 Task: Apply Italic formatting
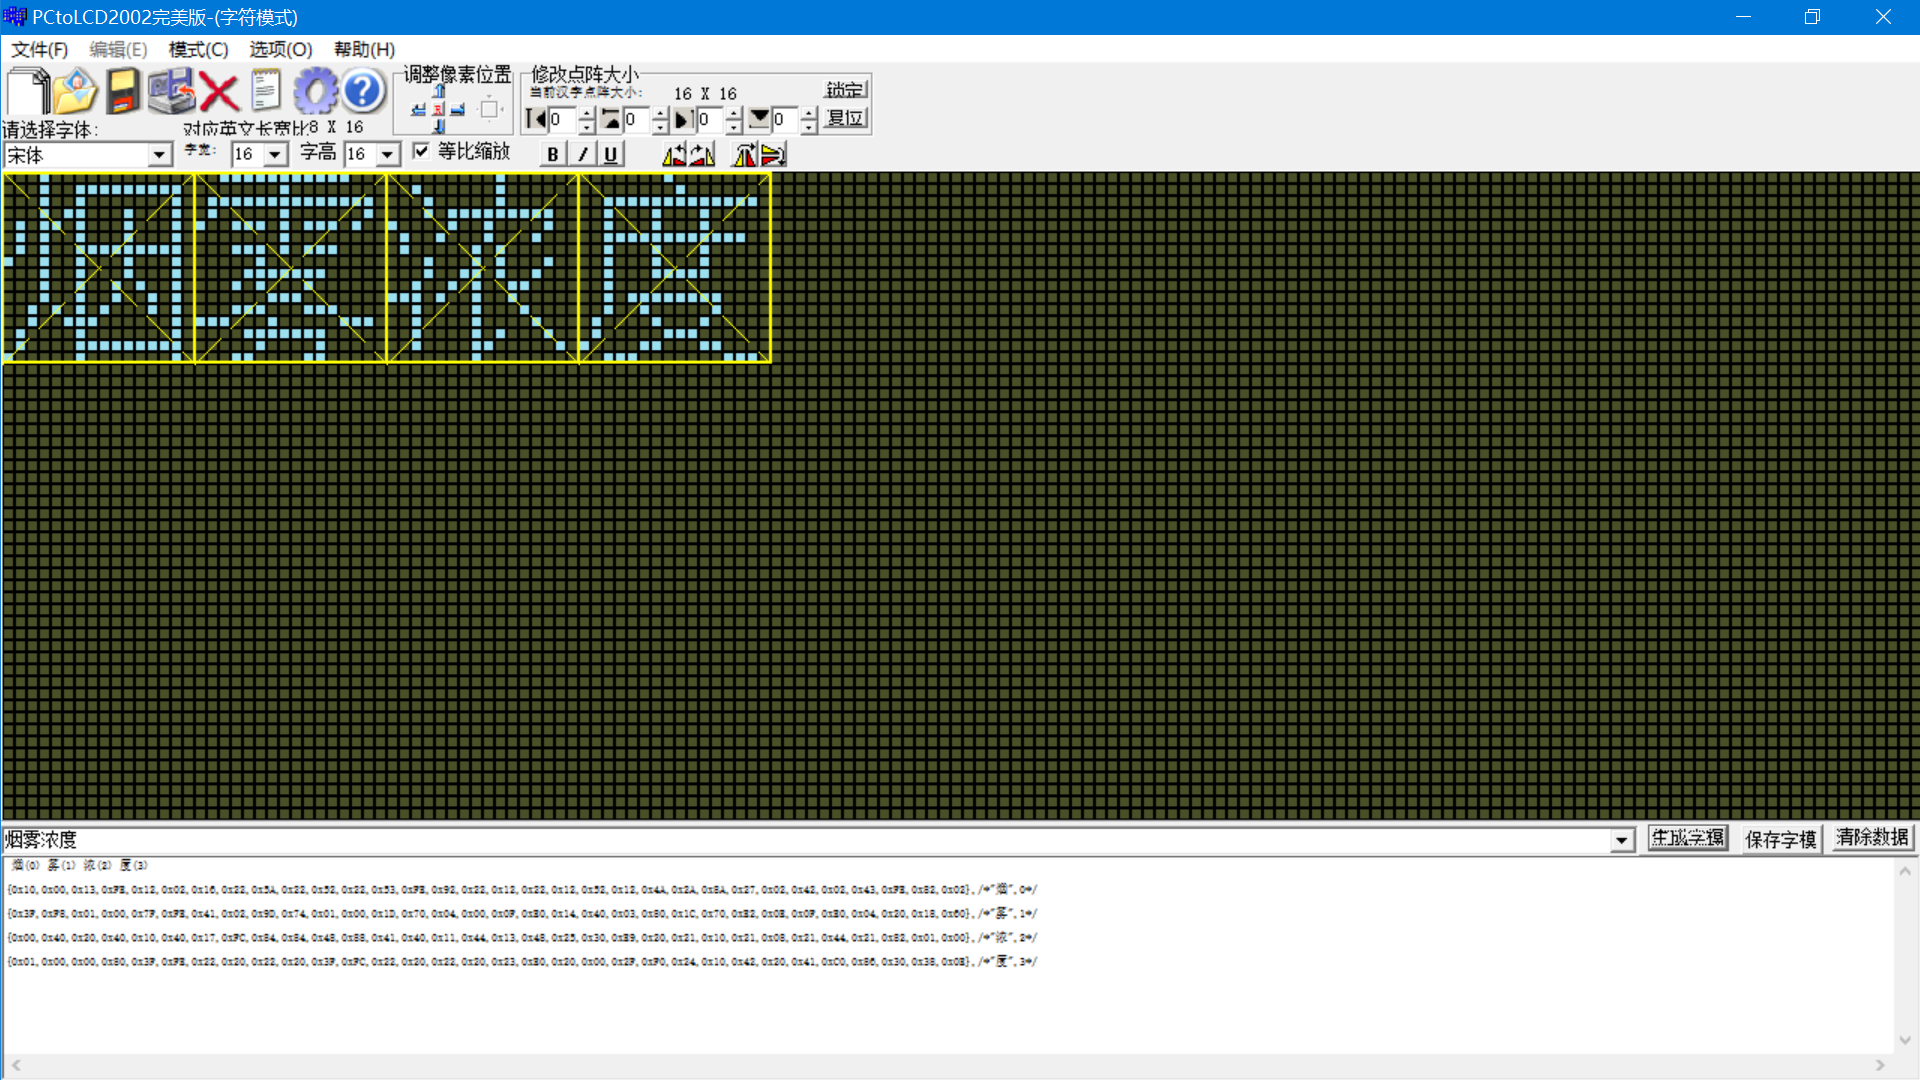(581, 153)
